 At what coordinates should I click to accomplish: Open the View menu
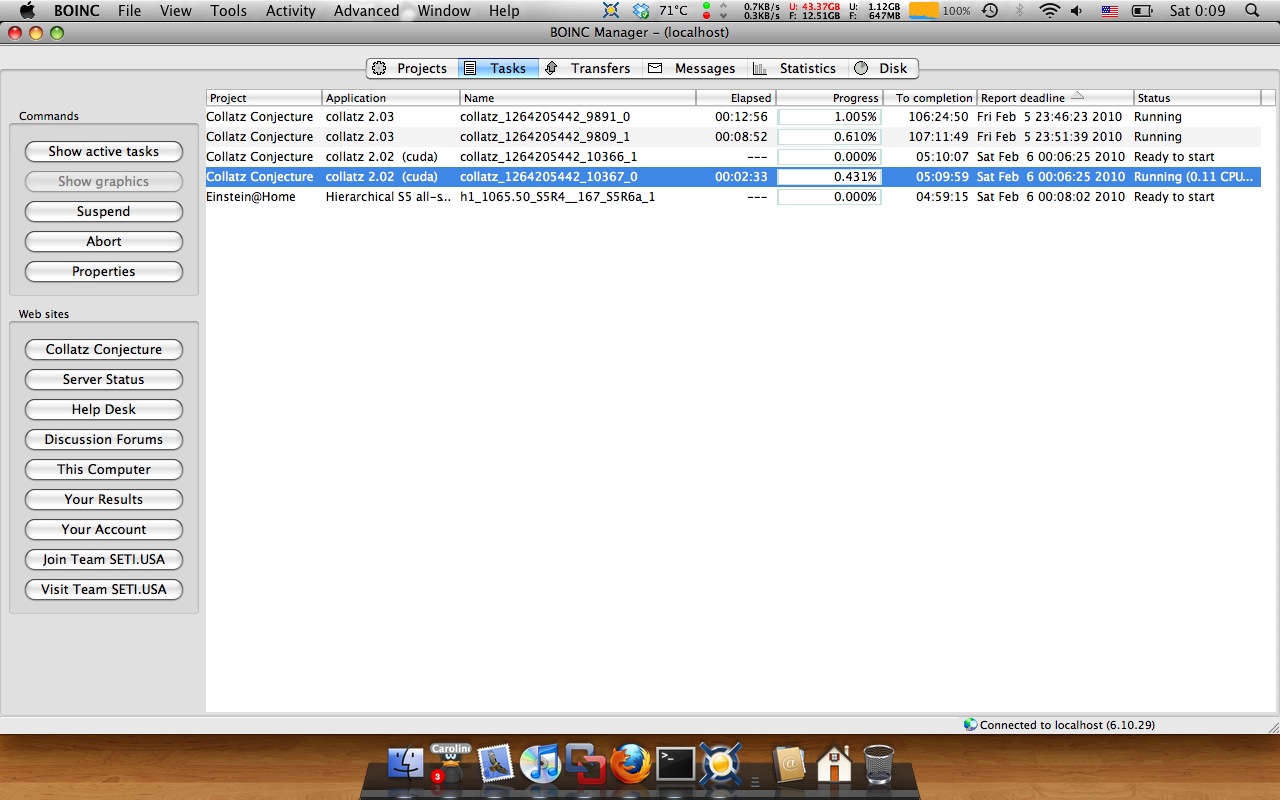175,11
